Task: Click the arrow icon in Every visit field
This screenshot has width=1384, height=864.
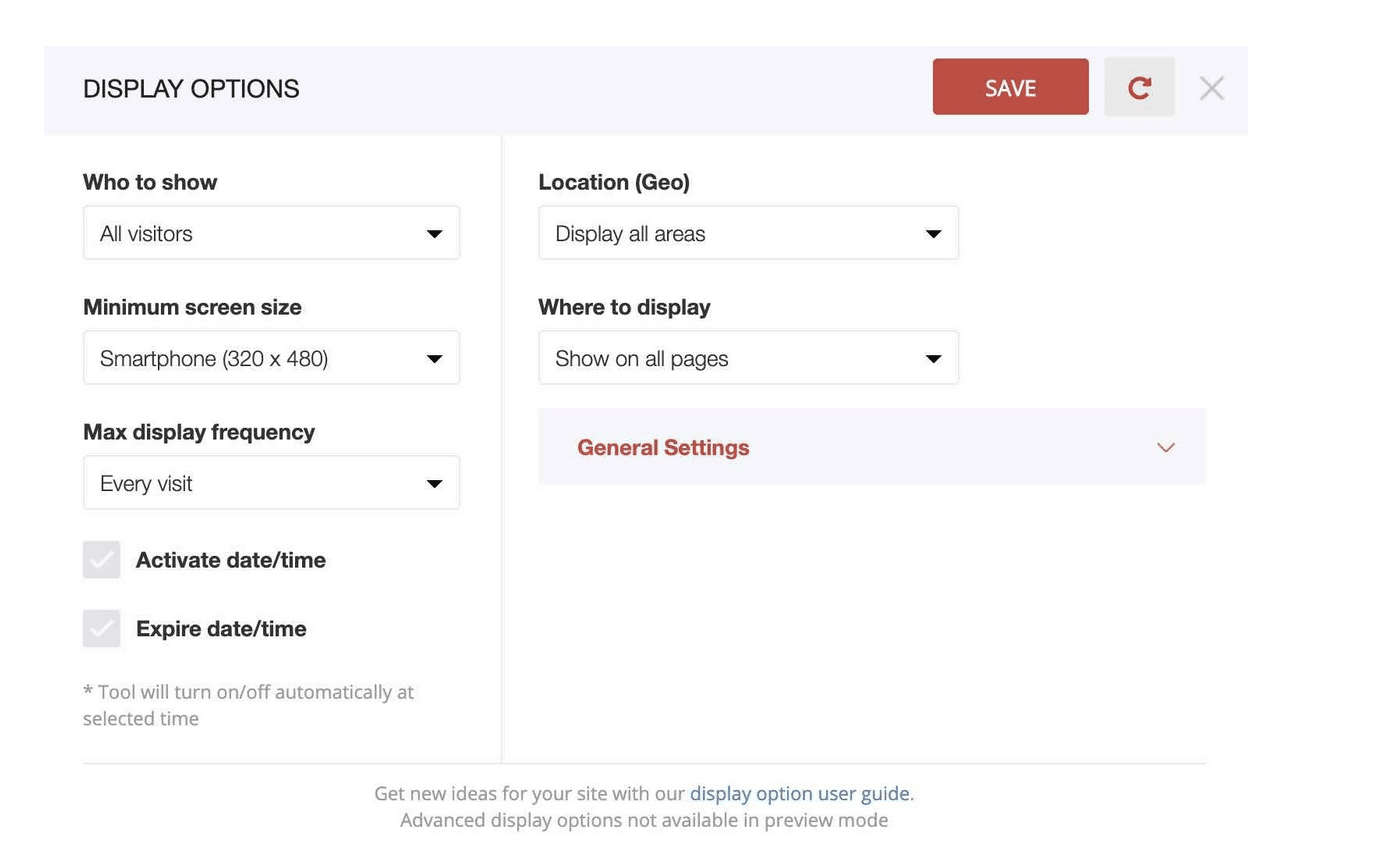Action: tap(434, 484)
